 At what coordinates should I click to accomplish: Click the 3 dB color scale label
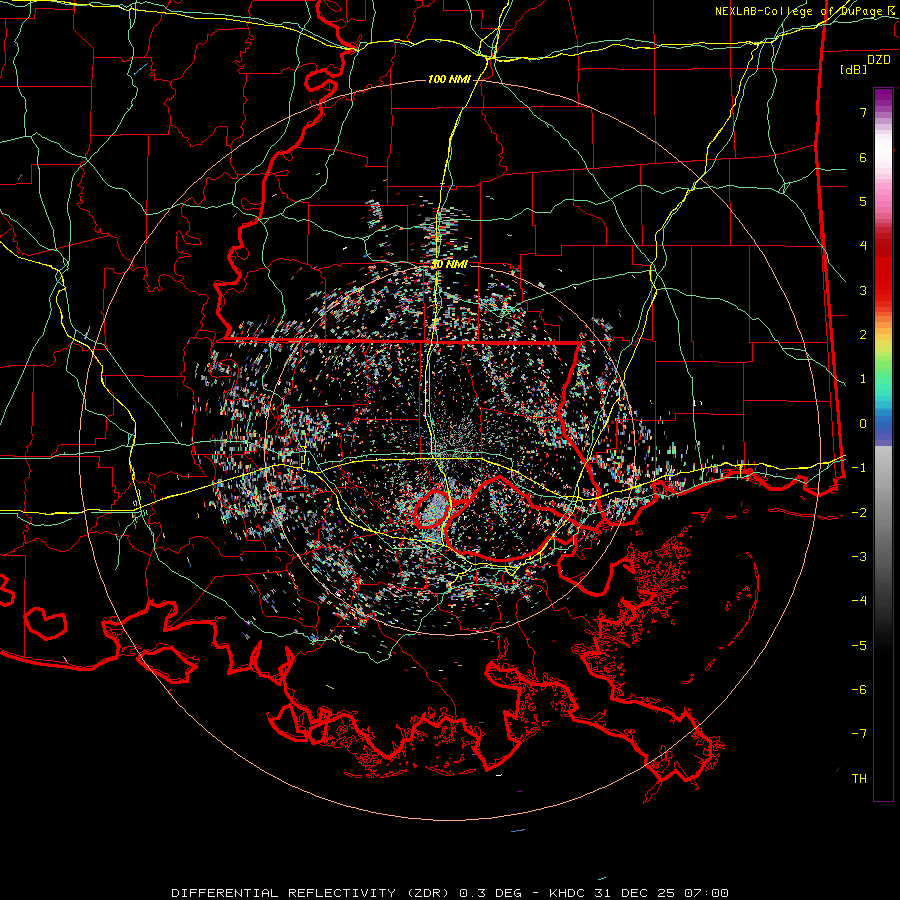(863, 290)
